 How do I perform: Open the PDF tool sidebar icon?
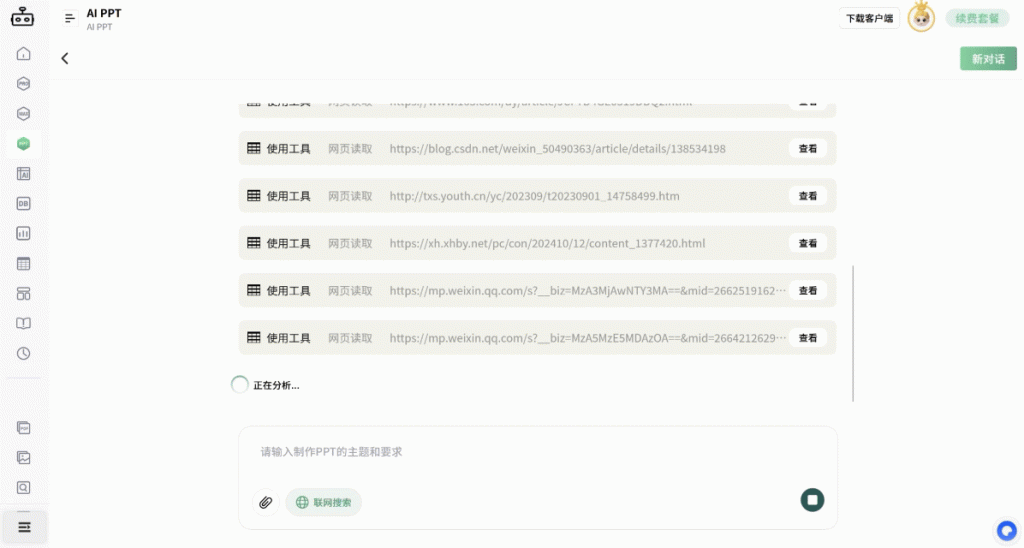click(24, 428)
